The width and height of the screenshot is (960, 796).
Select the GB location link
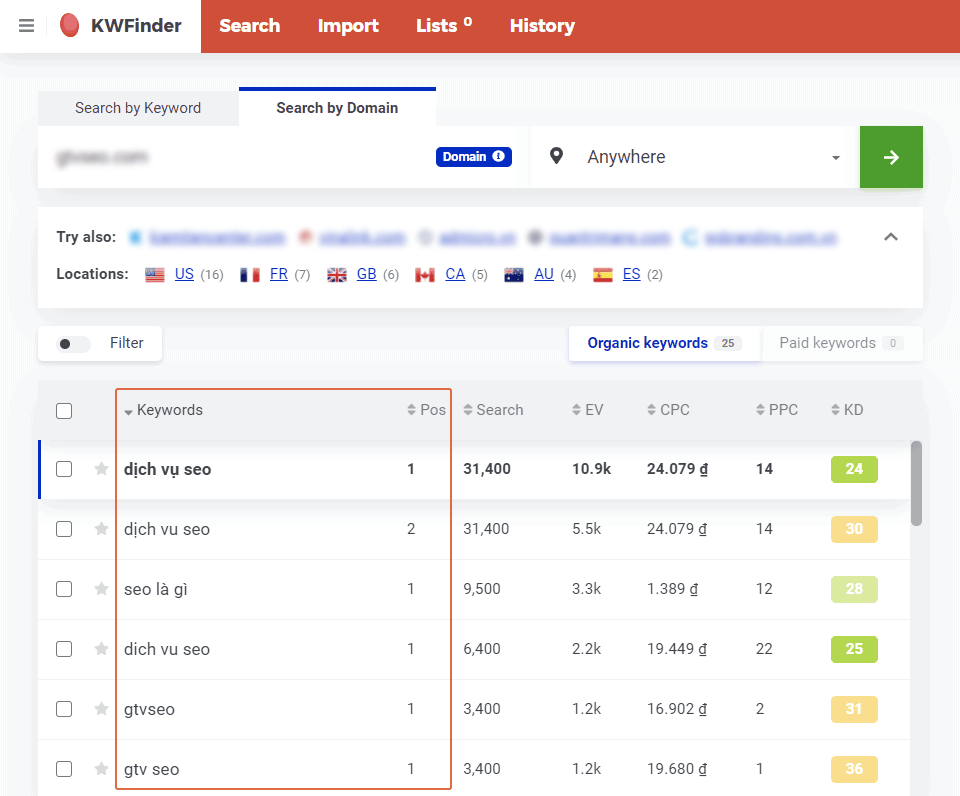coord(366,274)
